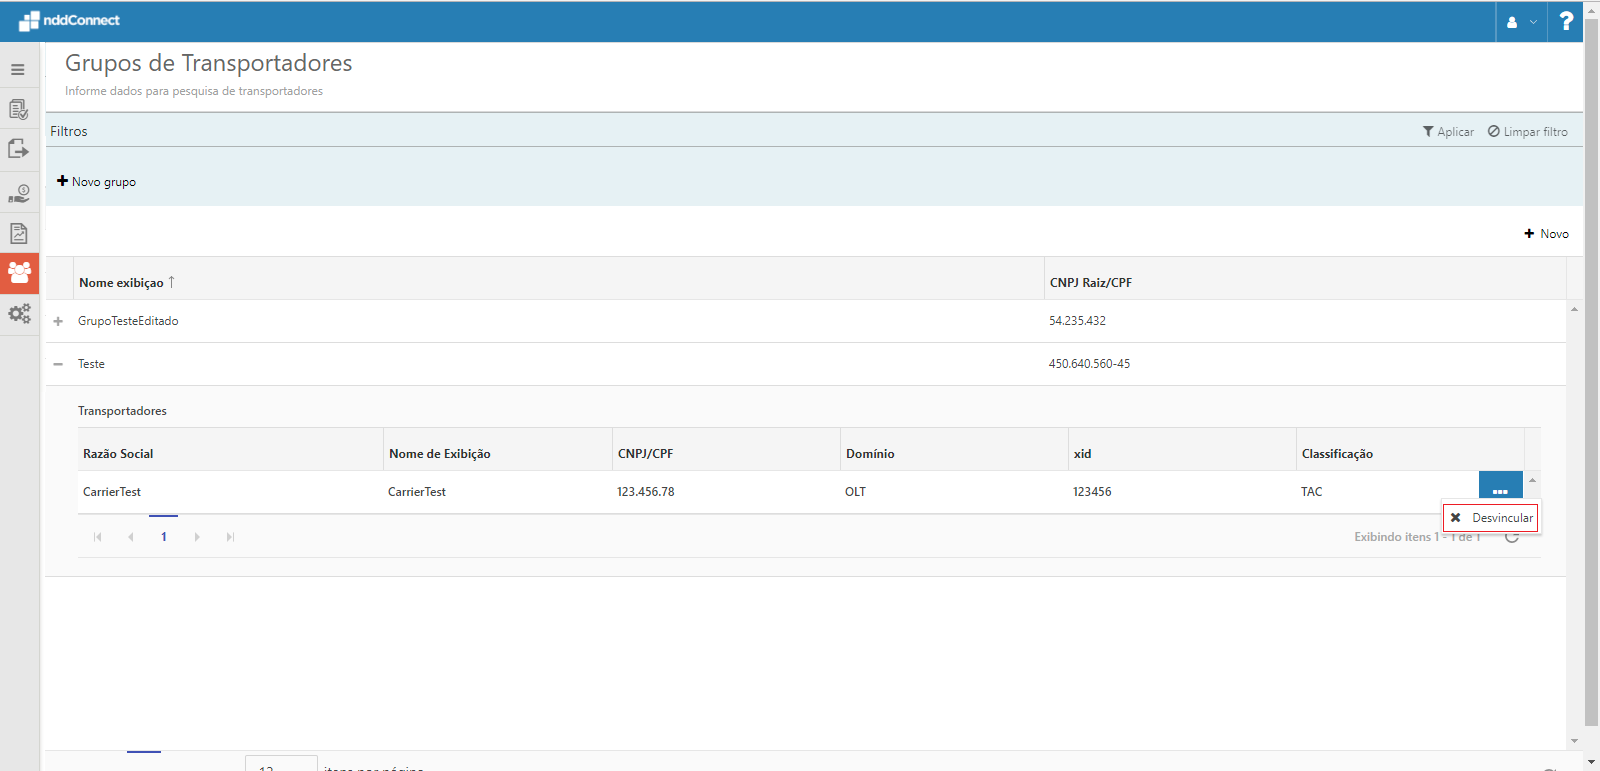
Task: Click Limpar filtro to clear filters
Action: point(1527,132)
